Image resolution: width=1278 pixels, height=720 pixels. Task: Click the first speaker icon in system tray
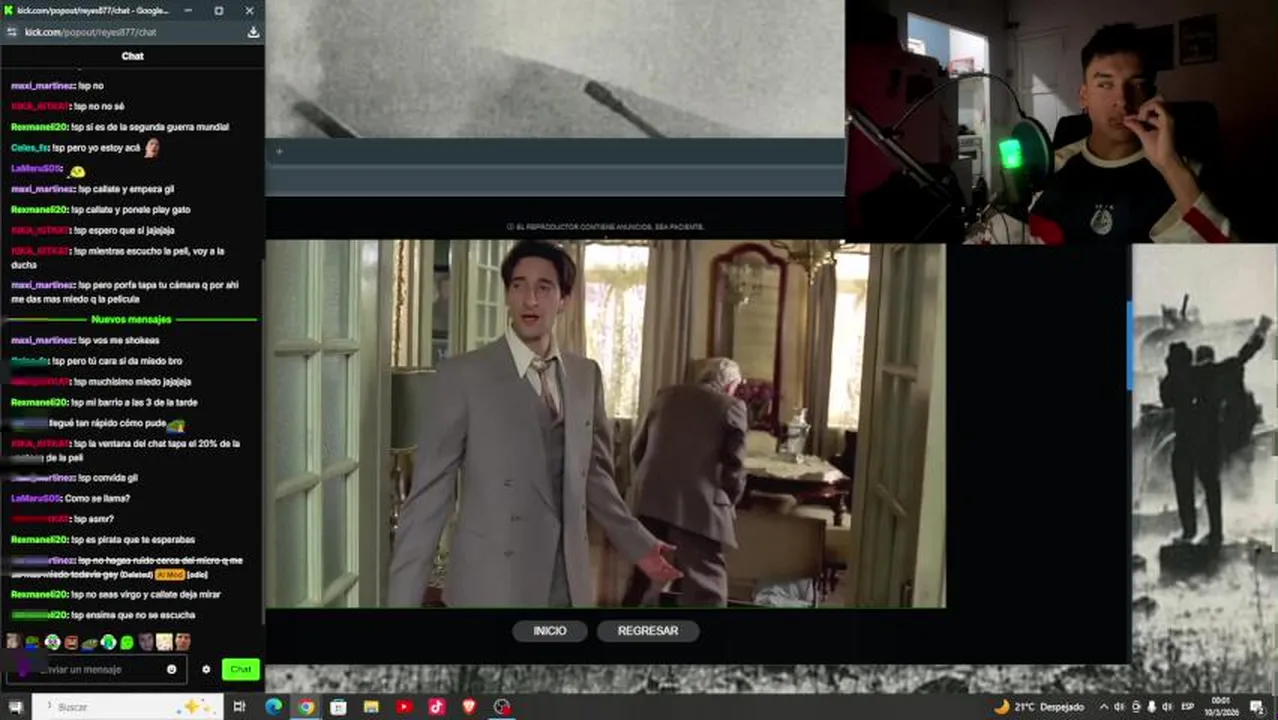1120,707
